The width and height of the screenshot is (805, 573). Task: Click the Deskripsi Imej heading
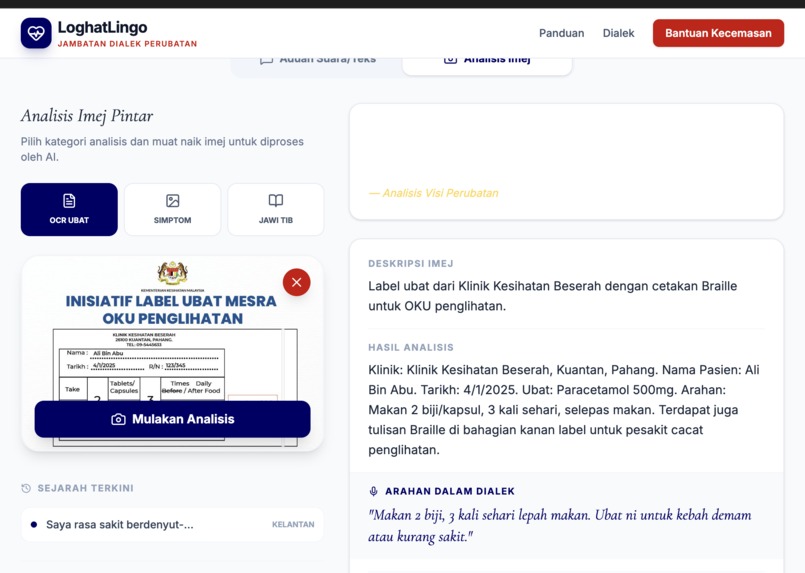click(x=411, y=263)
